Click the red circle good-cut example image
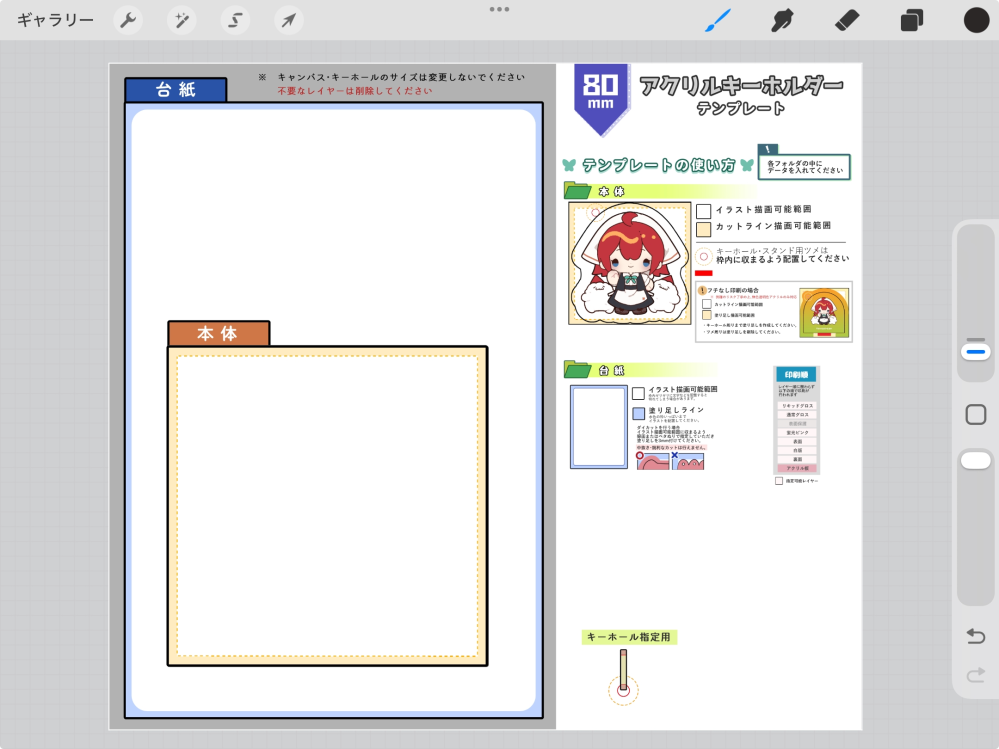This screenshot has height=749, width=999. [x=652, y=461]
